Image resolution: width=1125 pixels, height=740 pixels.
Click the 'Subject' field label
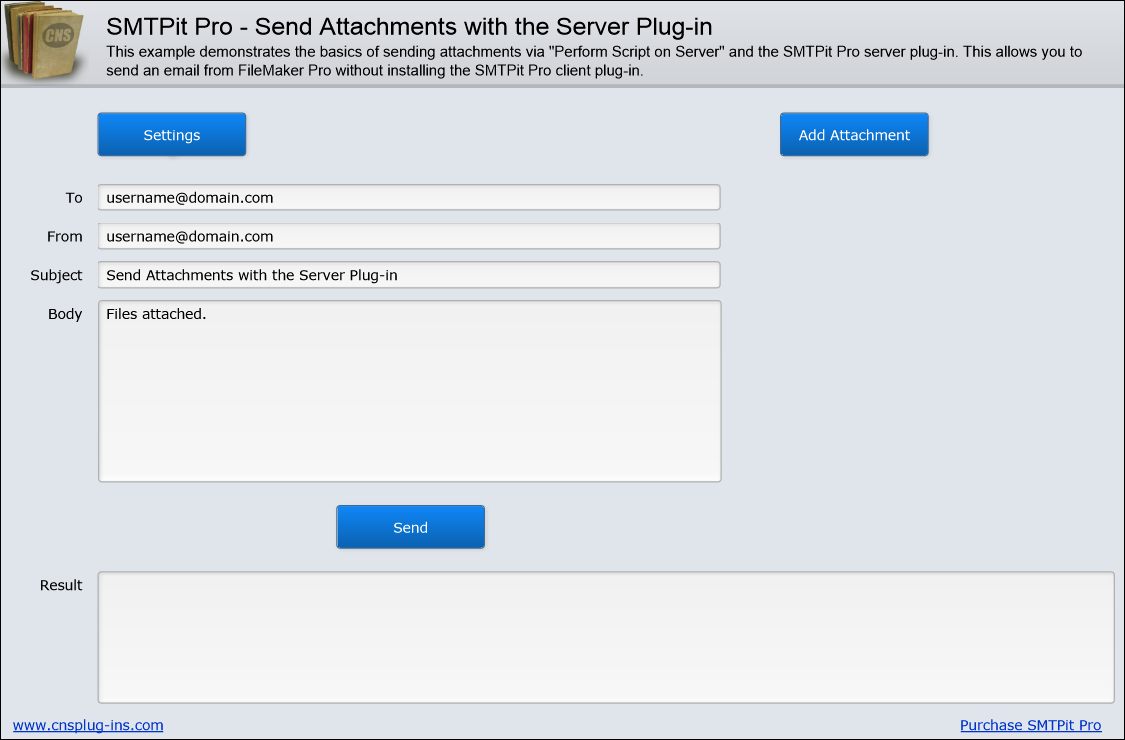point(56,275)
